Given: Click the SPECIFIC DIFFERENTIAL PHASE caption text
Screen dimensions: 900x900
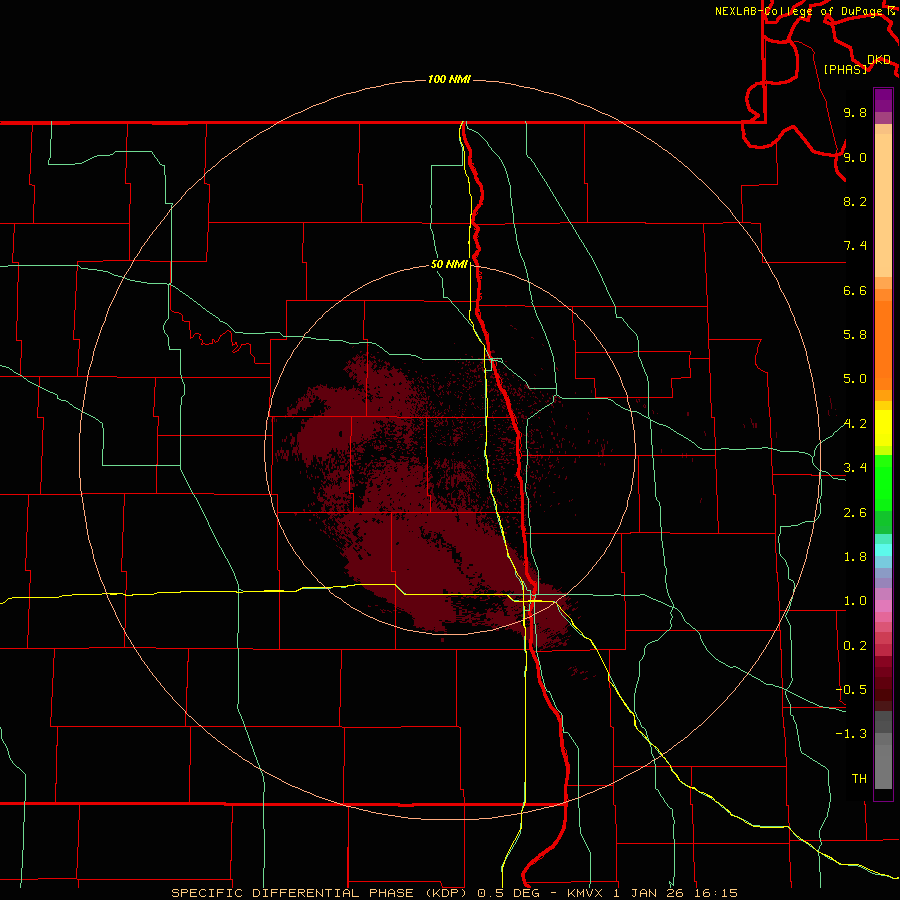Looking at the screenshot, I should (292, 893).
